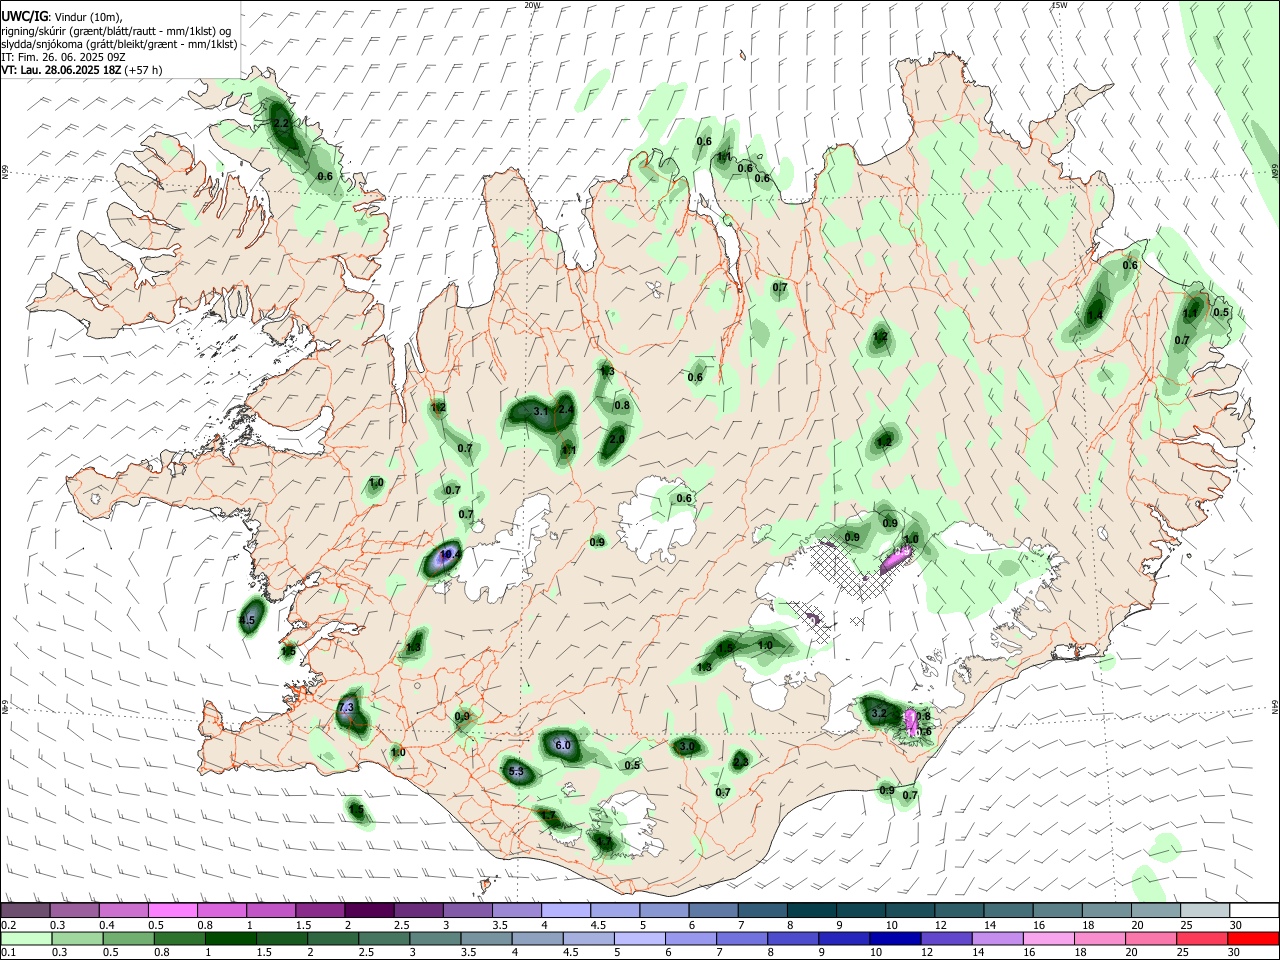Click the 10.4 precipitation value on the map
Viewport: 1280px width, 960px height.
click(449, 553)
